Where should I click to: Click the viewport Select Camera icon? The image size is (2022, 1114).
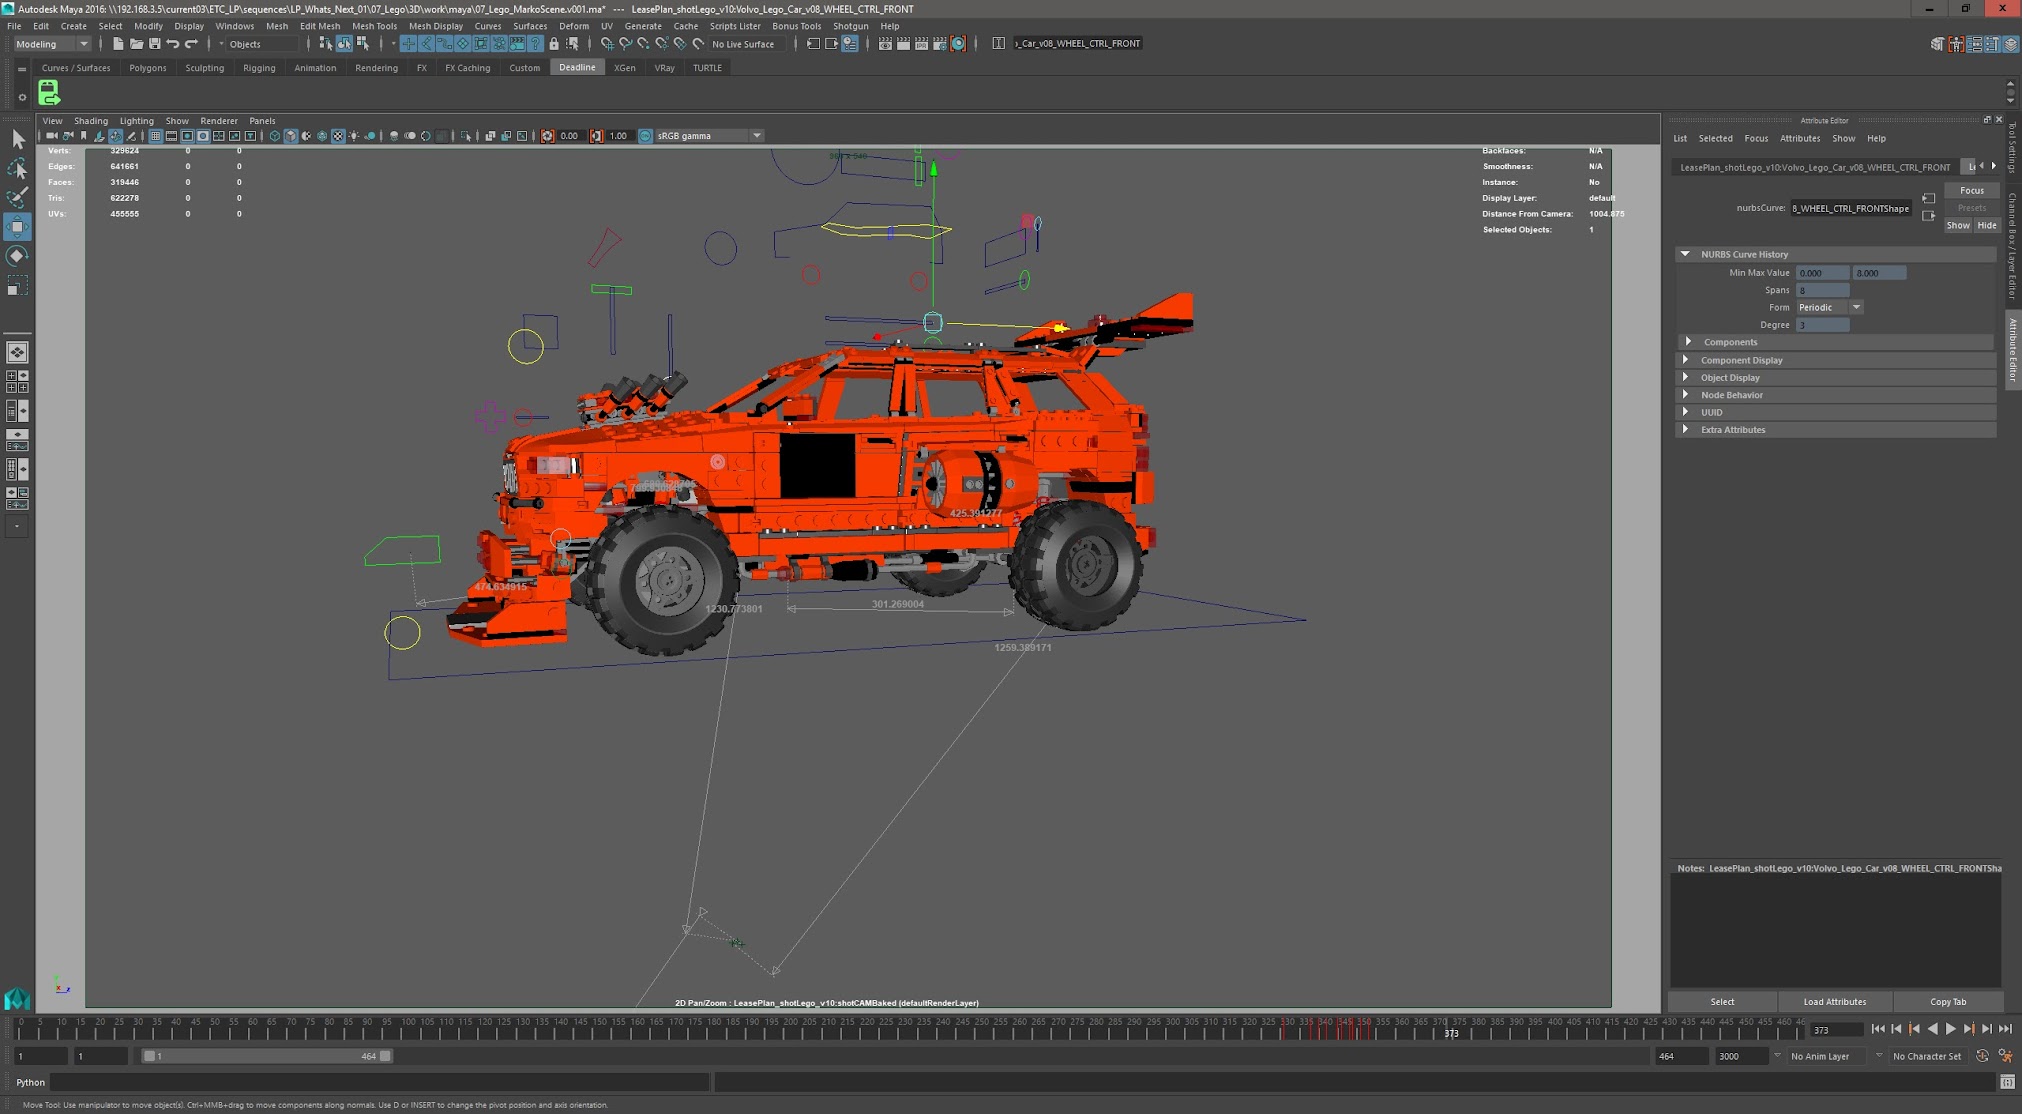click(x=52, y=136)
